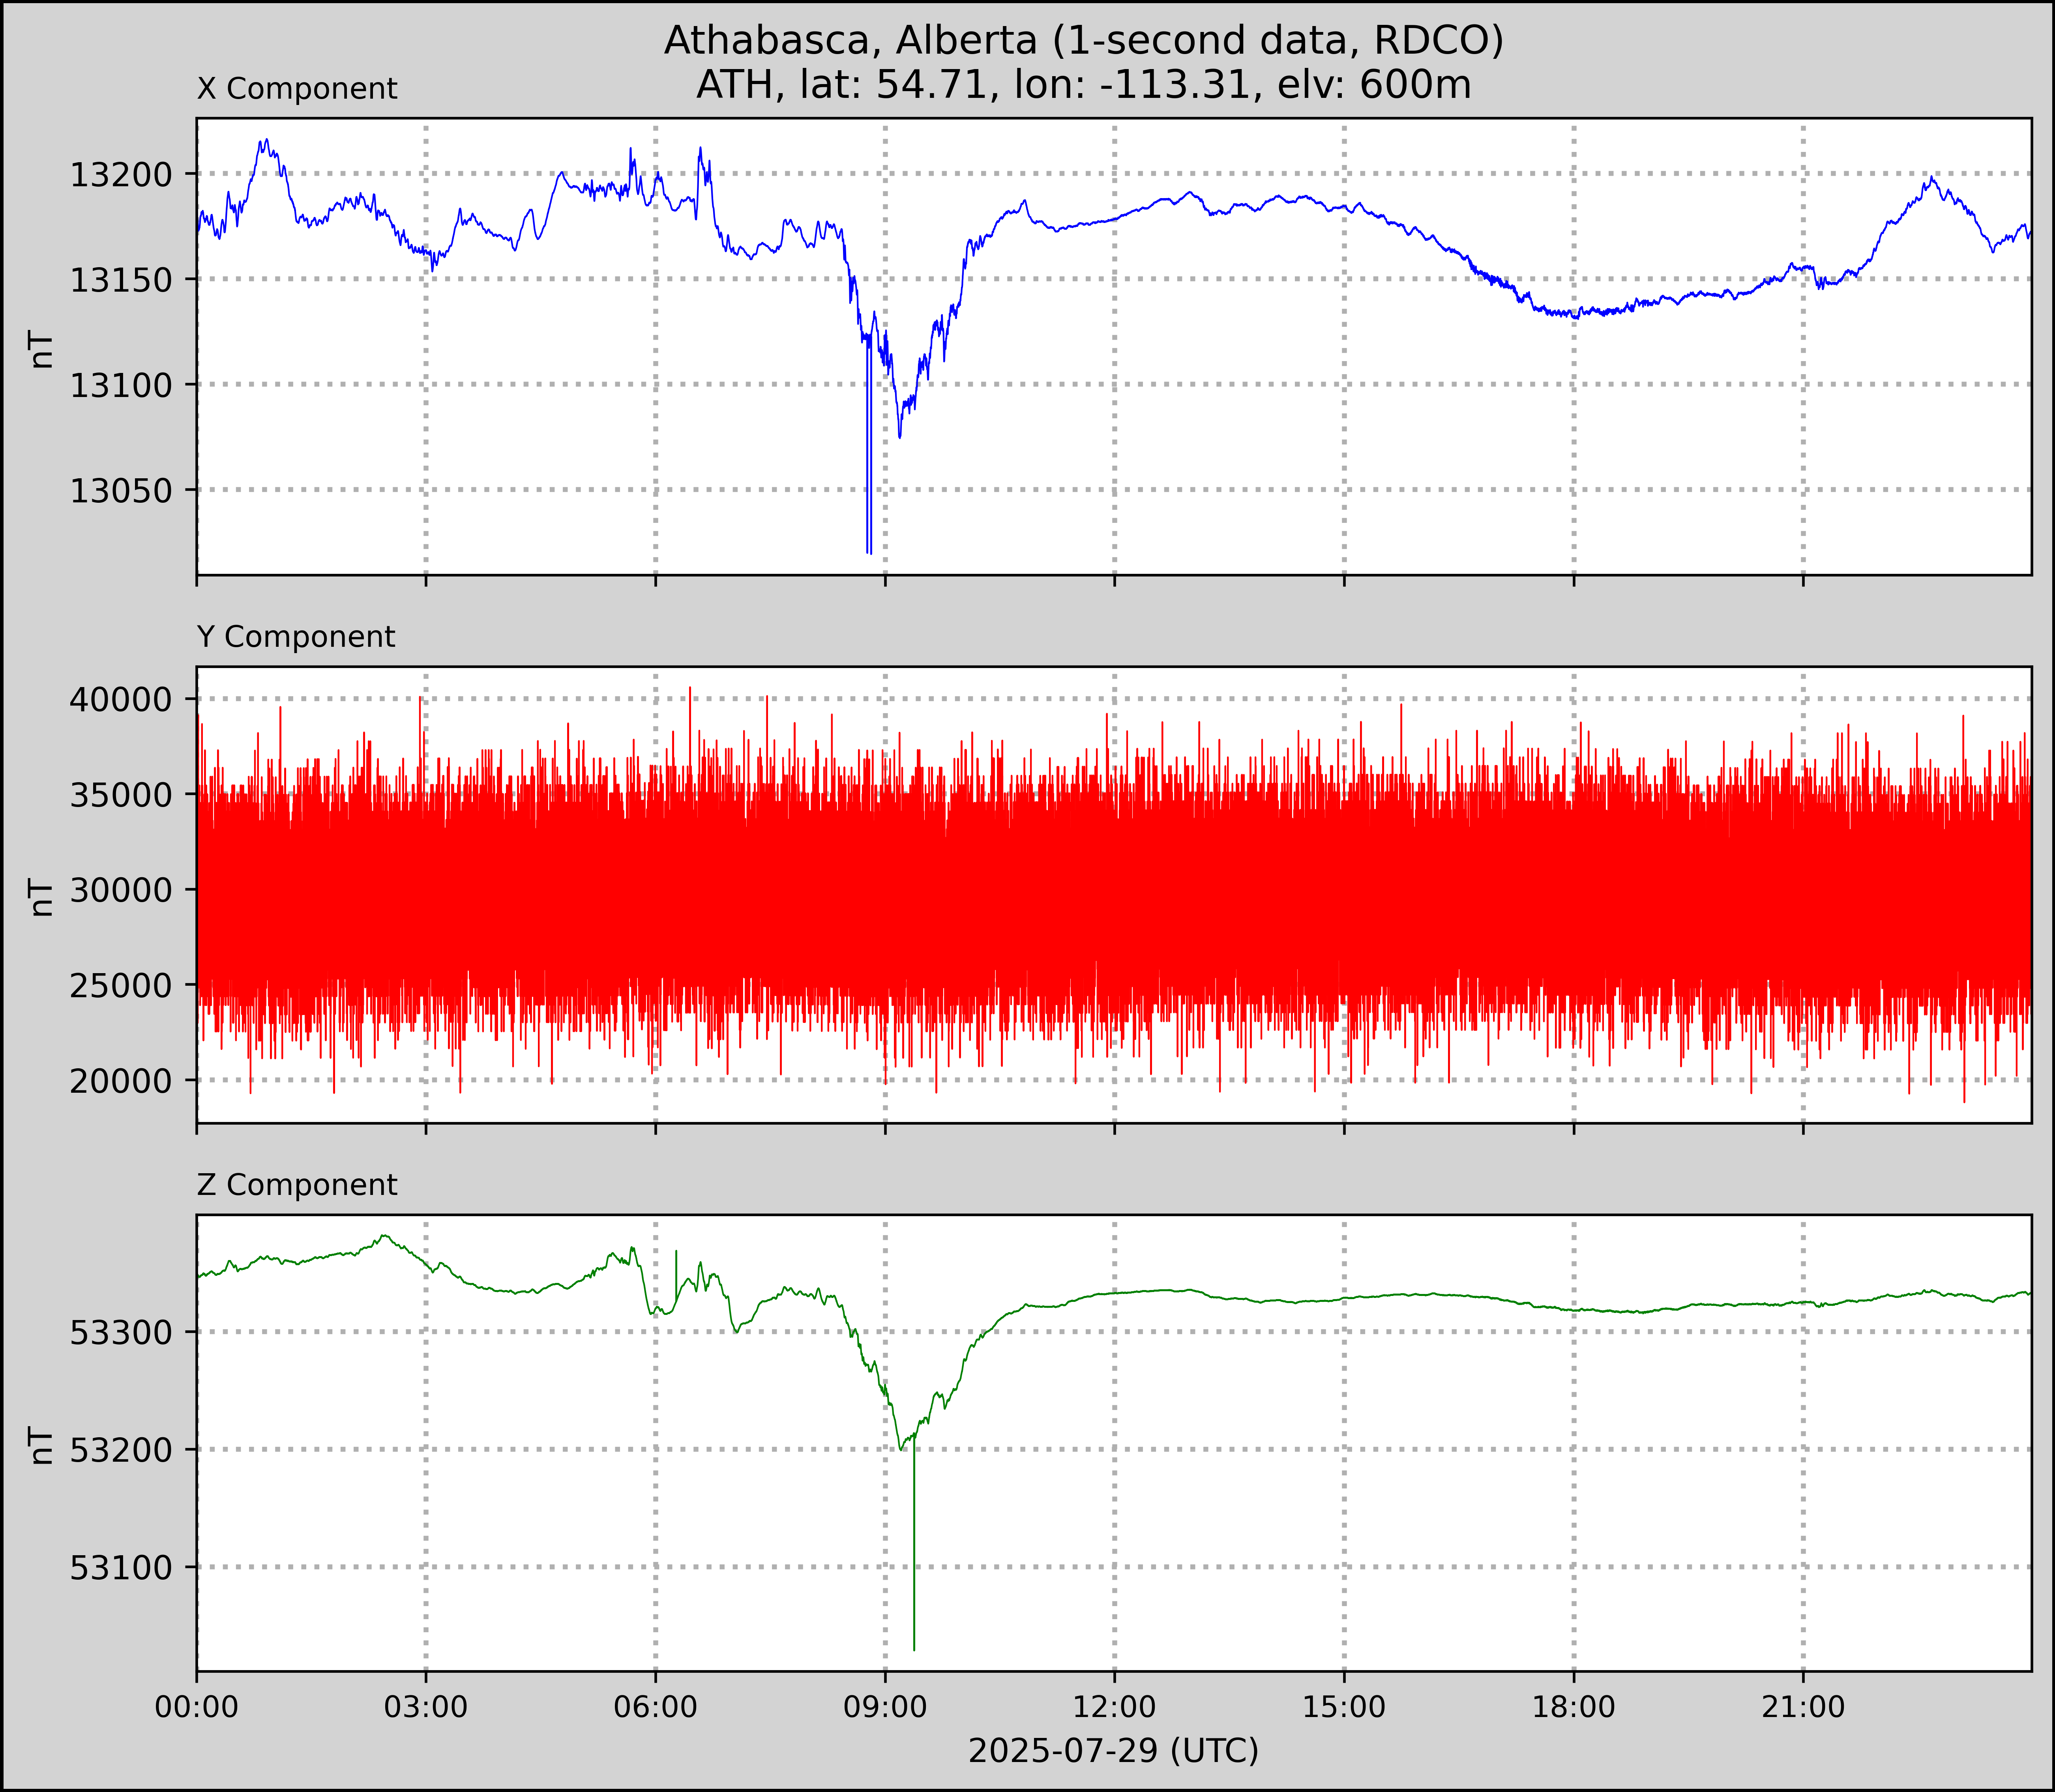The image size is (2055, 1792).
Task: Click the 2025-07-29 (UTC) axis label
Action: (x=1113, y=1750)
